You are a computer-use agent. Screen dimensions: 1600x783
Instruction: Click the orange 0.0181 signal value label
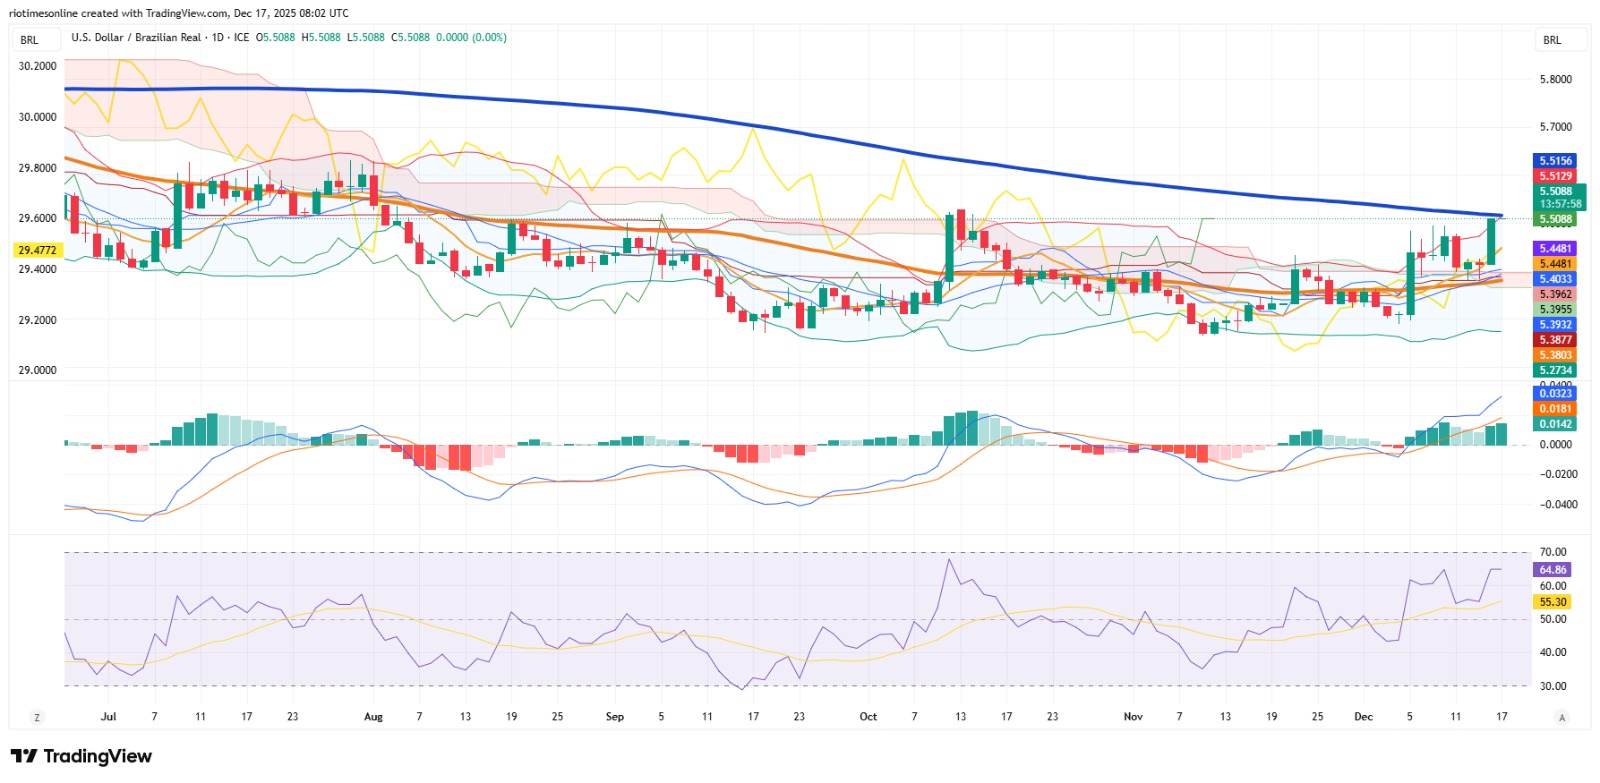point(1555,408)
